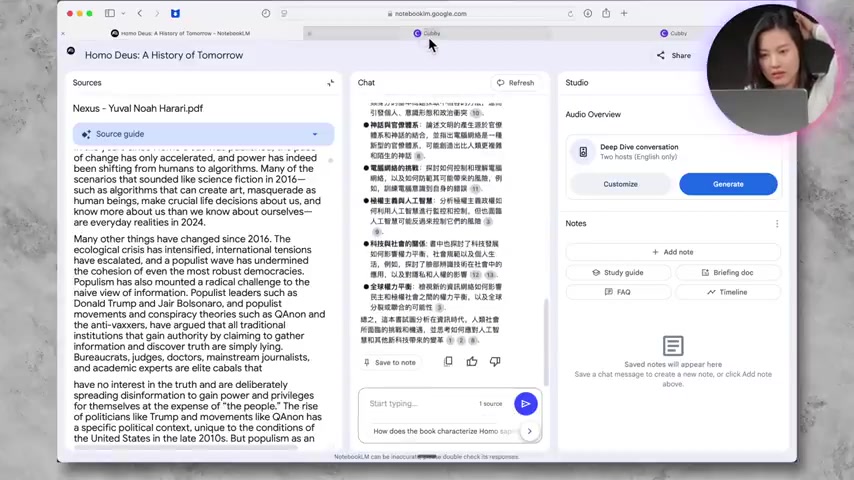
Task: Create a Study guide note
Action: (618, 272)
